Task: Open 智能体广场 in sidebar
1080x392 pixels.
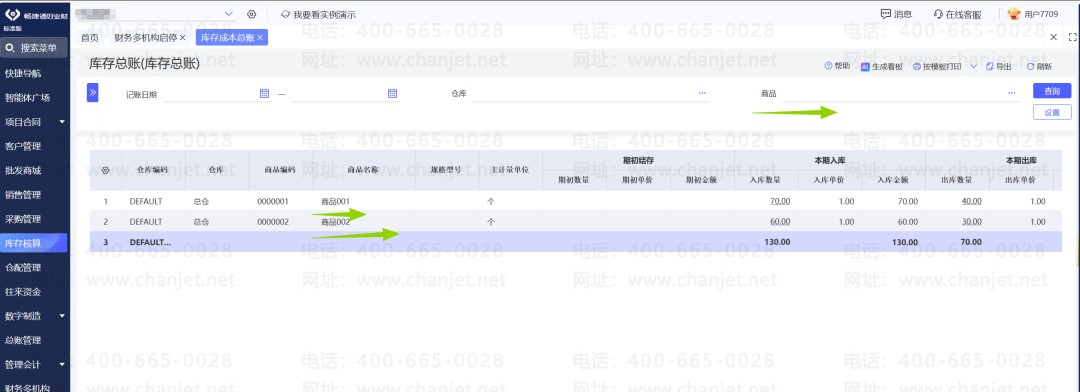Action: point(27,97)
